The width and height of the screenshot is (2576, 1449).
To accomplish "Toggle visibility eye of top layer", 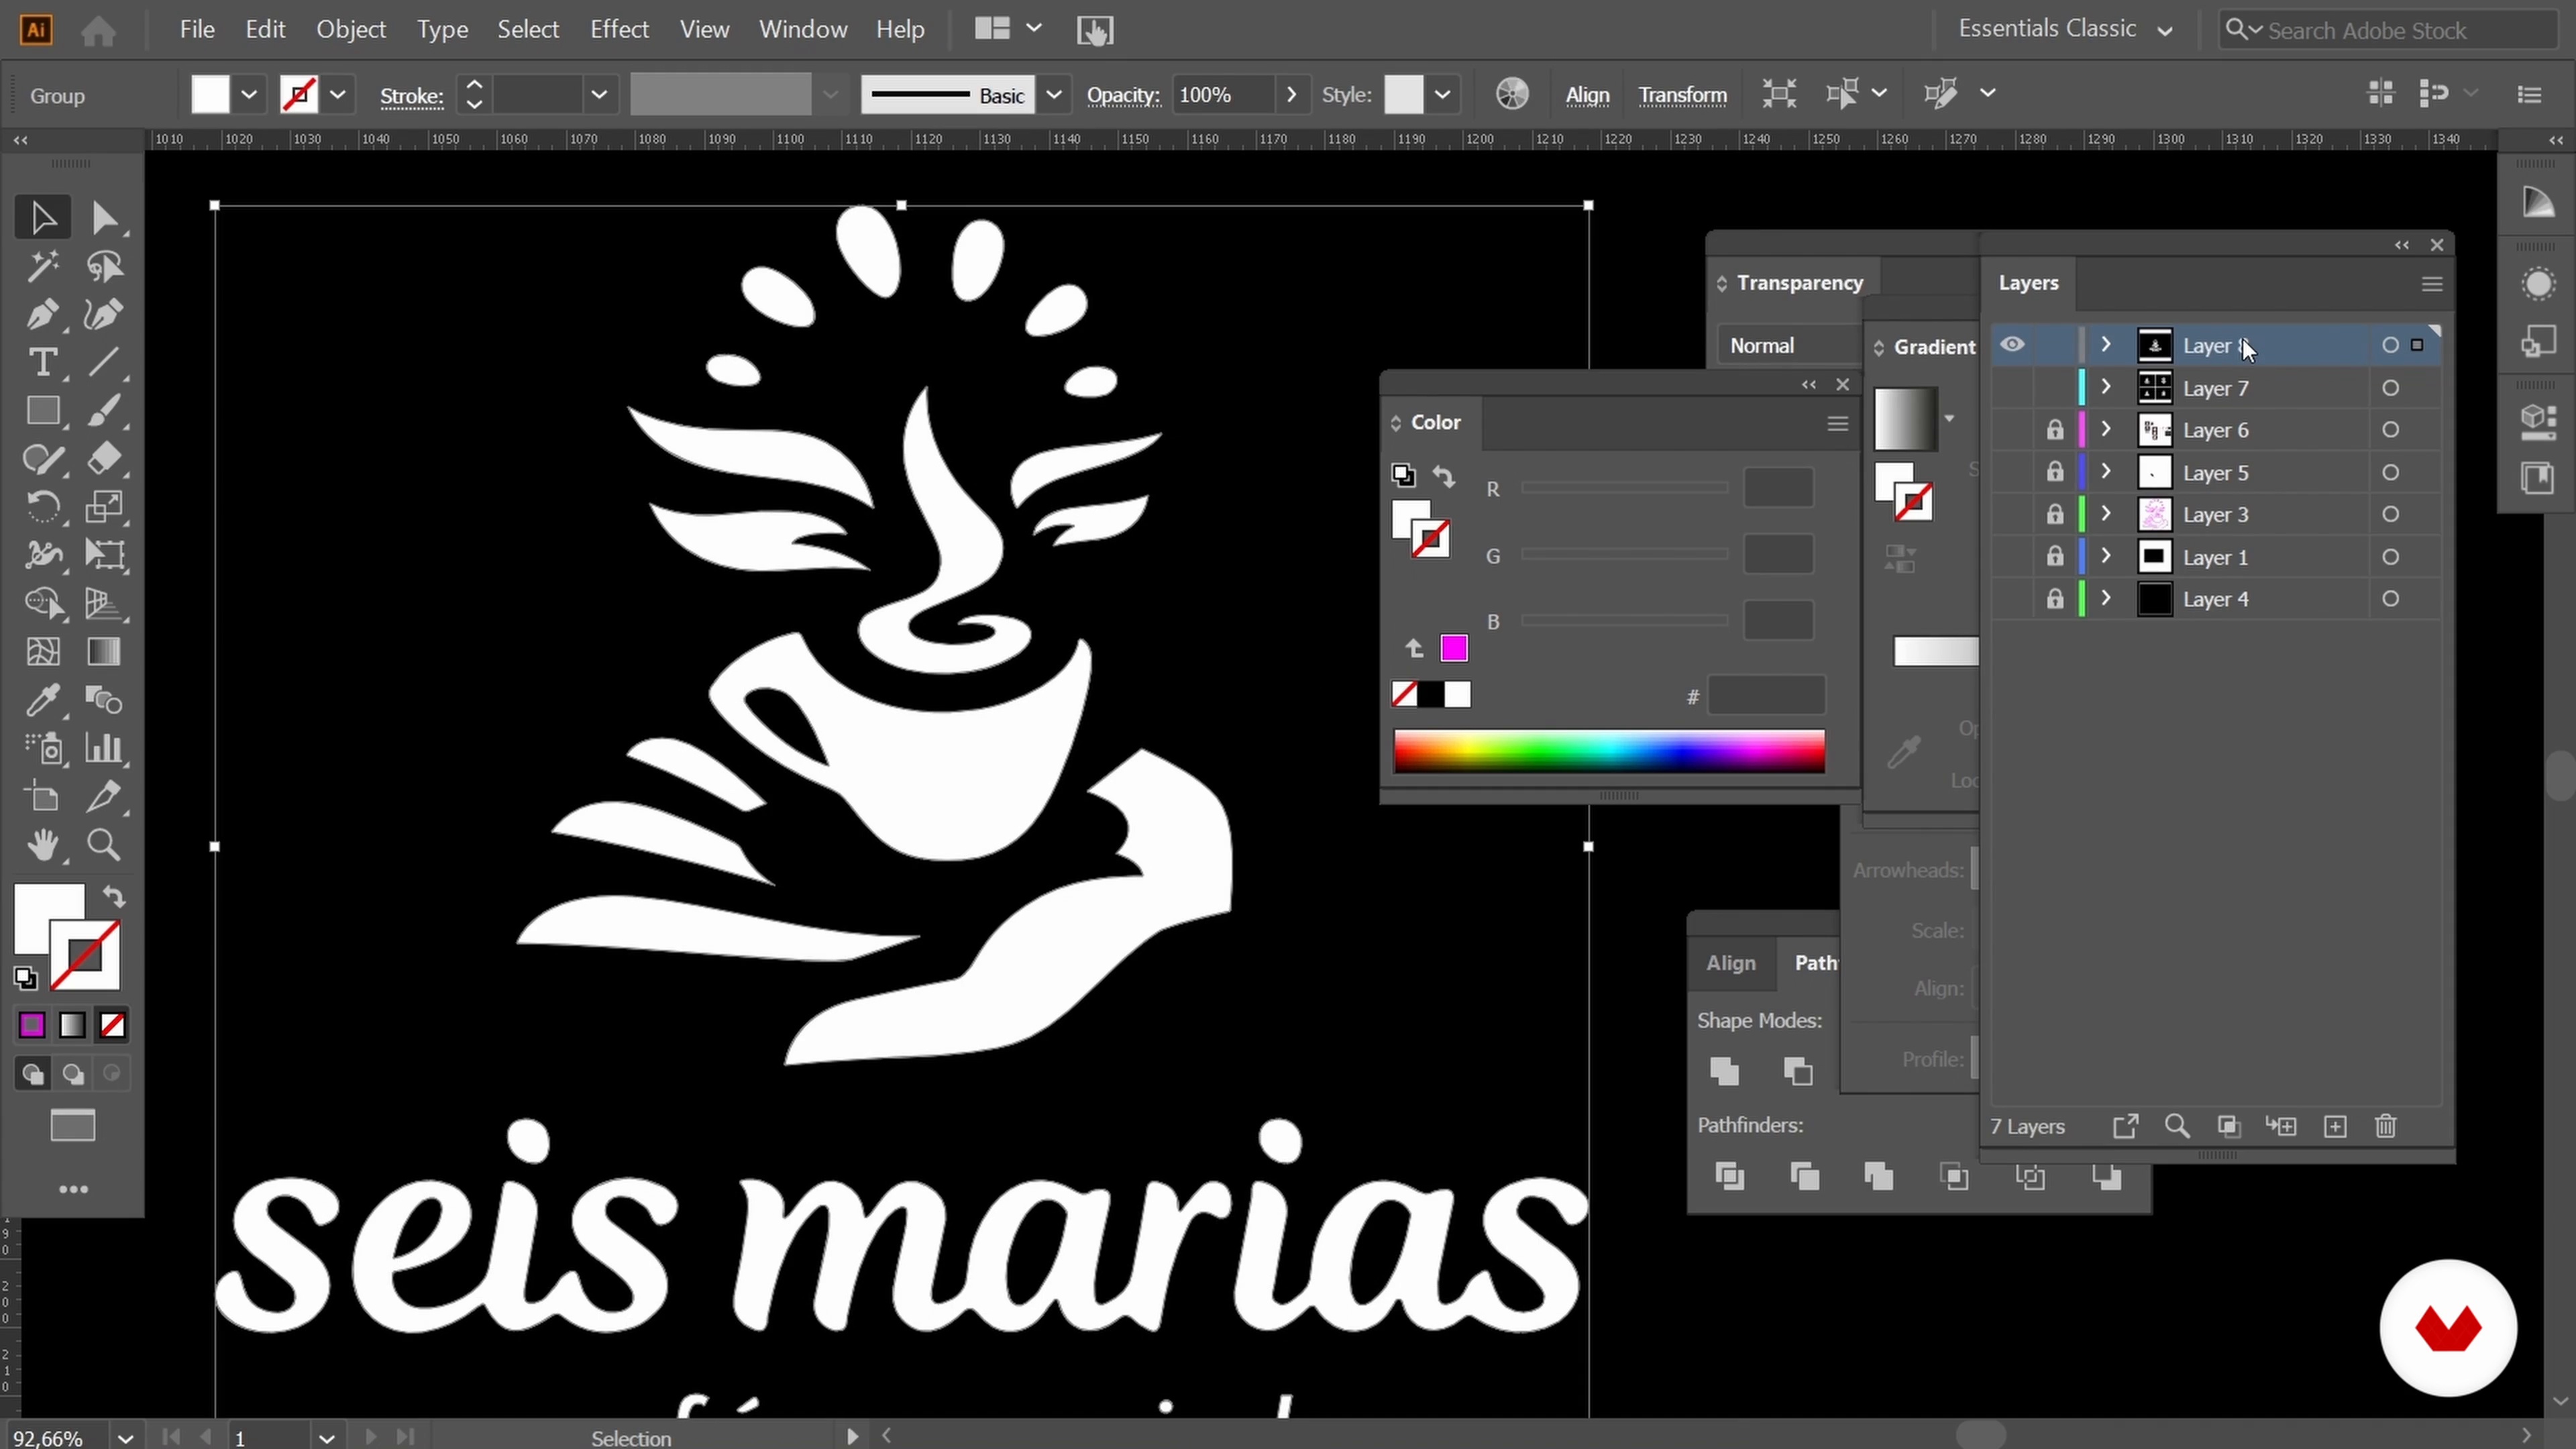I will pyautogui.click(x=2012, y=345).
